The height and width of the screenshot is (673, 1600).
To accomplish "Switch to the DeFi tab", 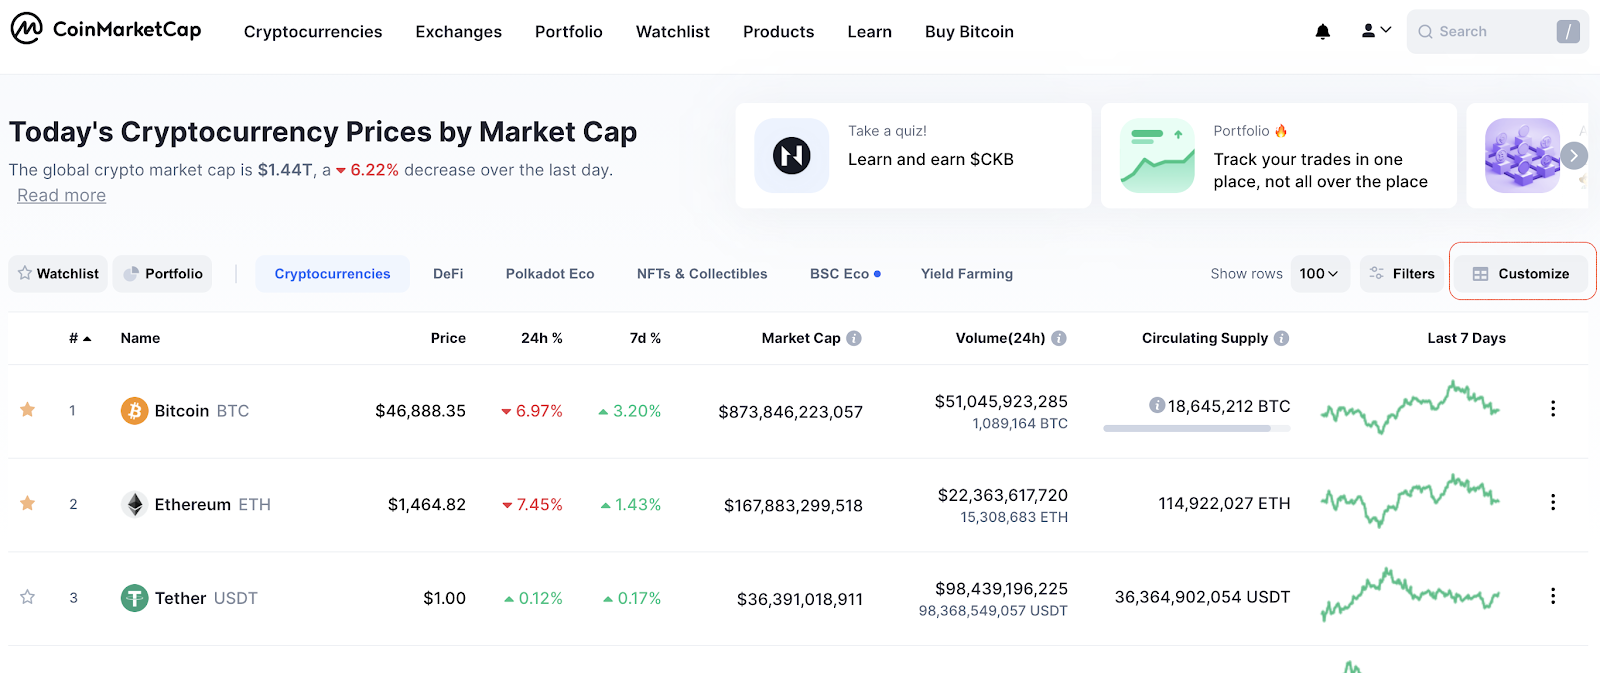I will (448, 274).
